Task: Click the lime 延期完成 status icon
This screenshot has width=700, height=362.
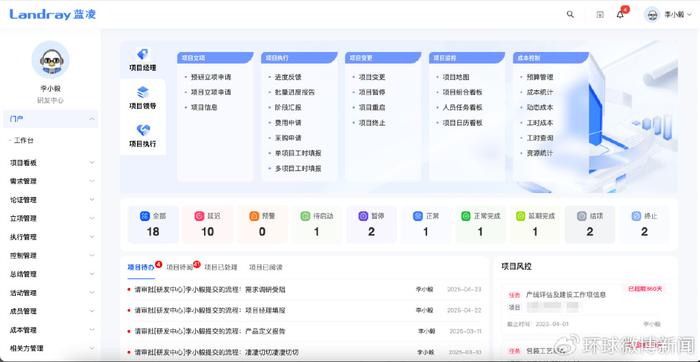Action: 520,216
